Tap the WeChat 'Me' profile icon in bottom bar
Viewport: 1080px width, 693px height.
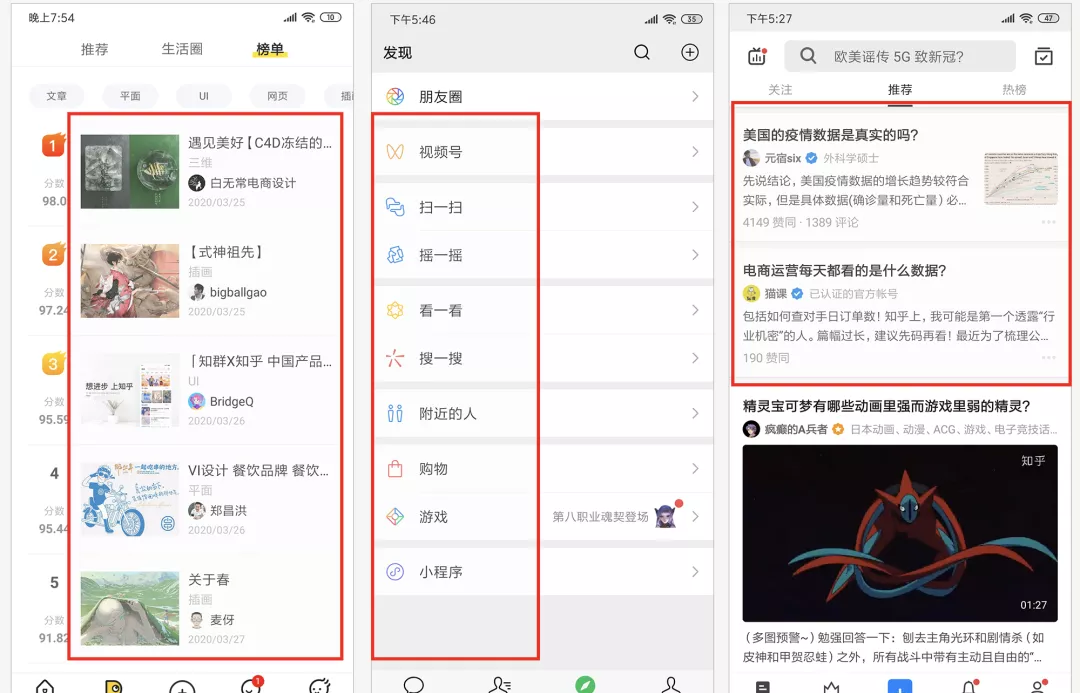(x=670, y=685)
